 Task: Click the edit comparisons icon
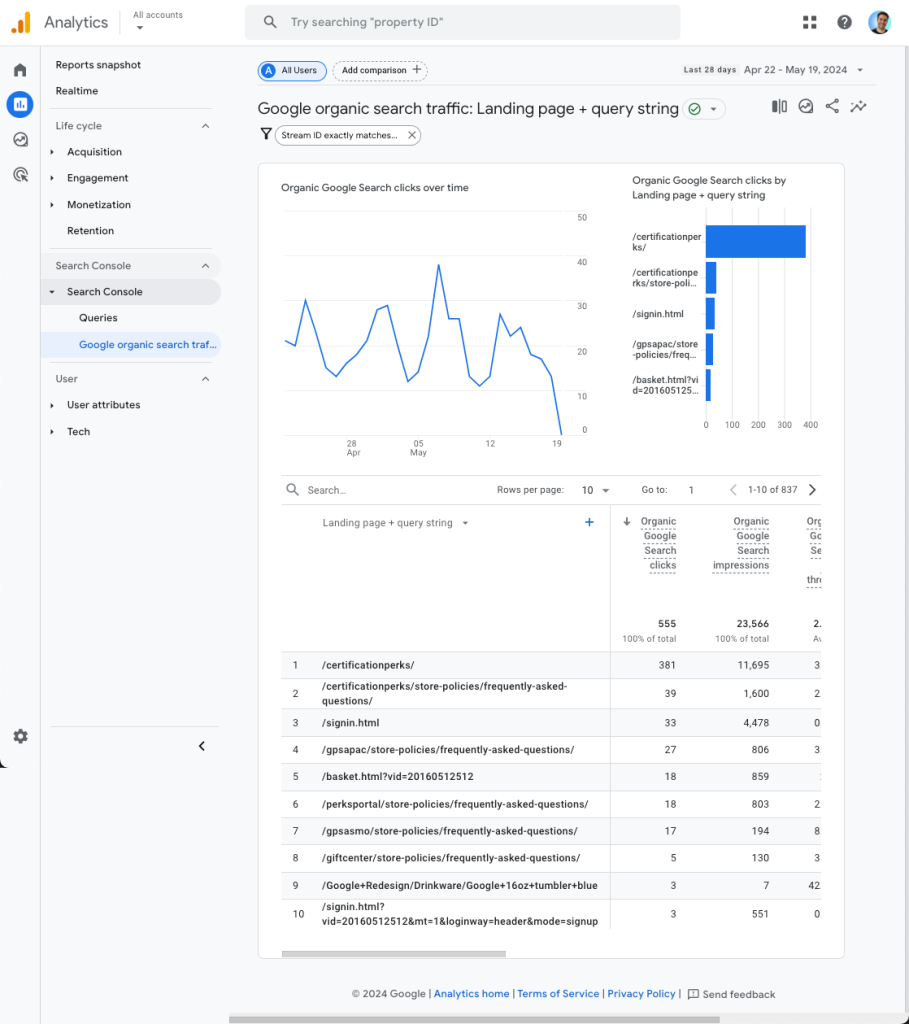(x=779, y=106)
